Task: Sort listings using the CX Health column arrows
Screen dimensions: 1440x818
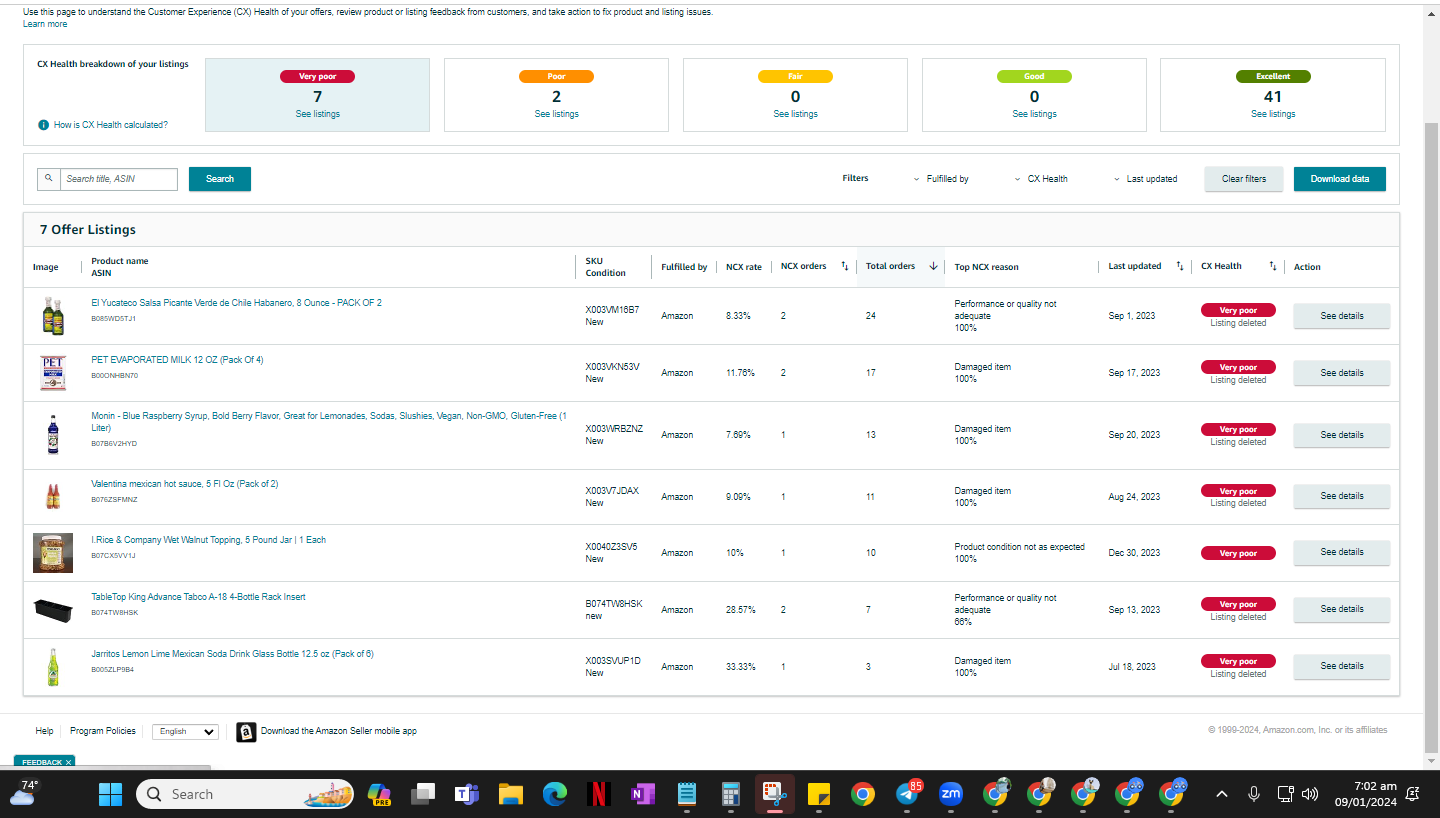Action: [1273, 266]
